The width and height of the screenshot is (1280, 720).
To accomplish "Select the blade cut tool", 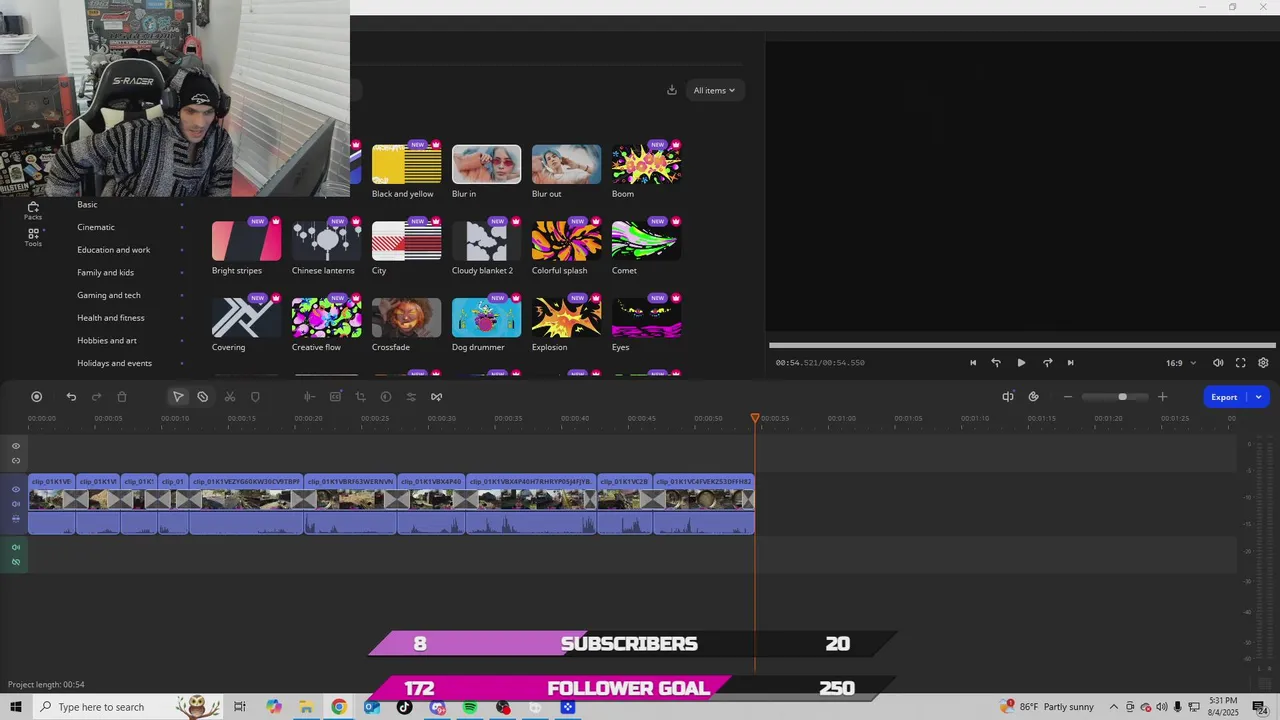I will 203,397.
